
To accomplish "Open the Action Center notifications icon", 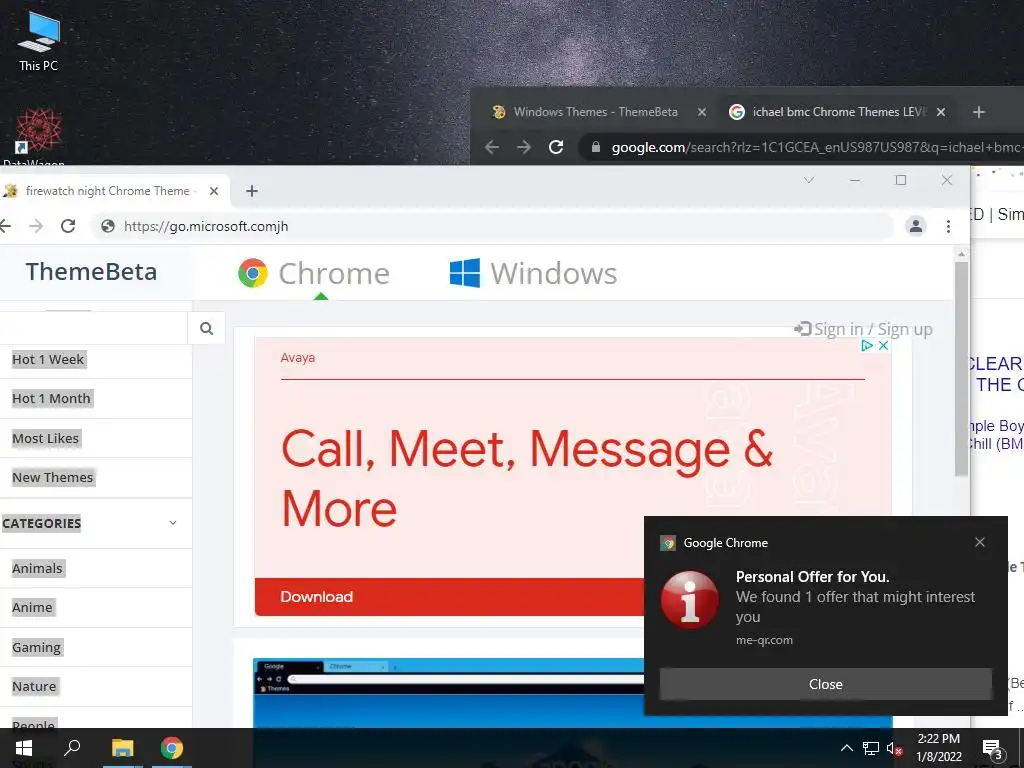I will pyautogui.click(x=993, y=748).
